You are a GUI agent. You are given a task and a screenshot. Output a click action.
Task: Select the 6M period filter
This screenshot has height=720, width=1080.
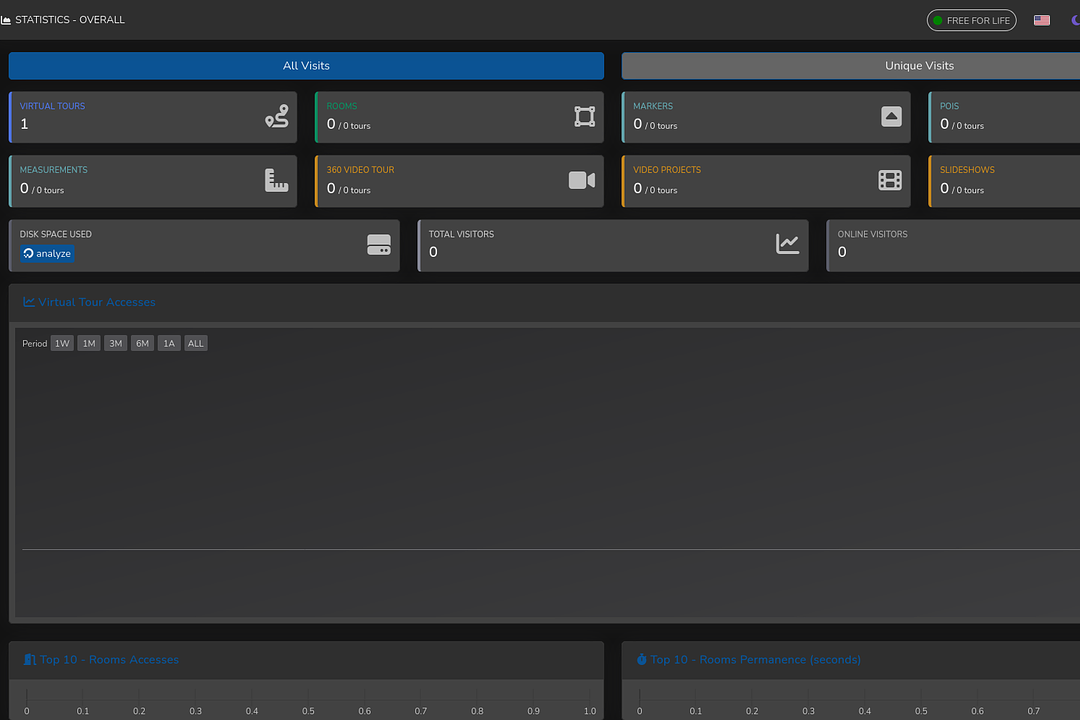142,343
